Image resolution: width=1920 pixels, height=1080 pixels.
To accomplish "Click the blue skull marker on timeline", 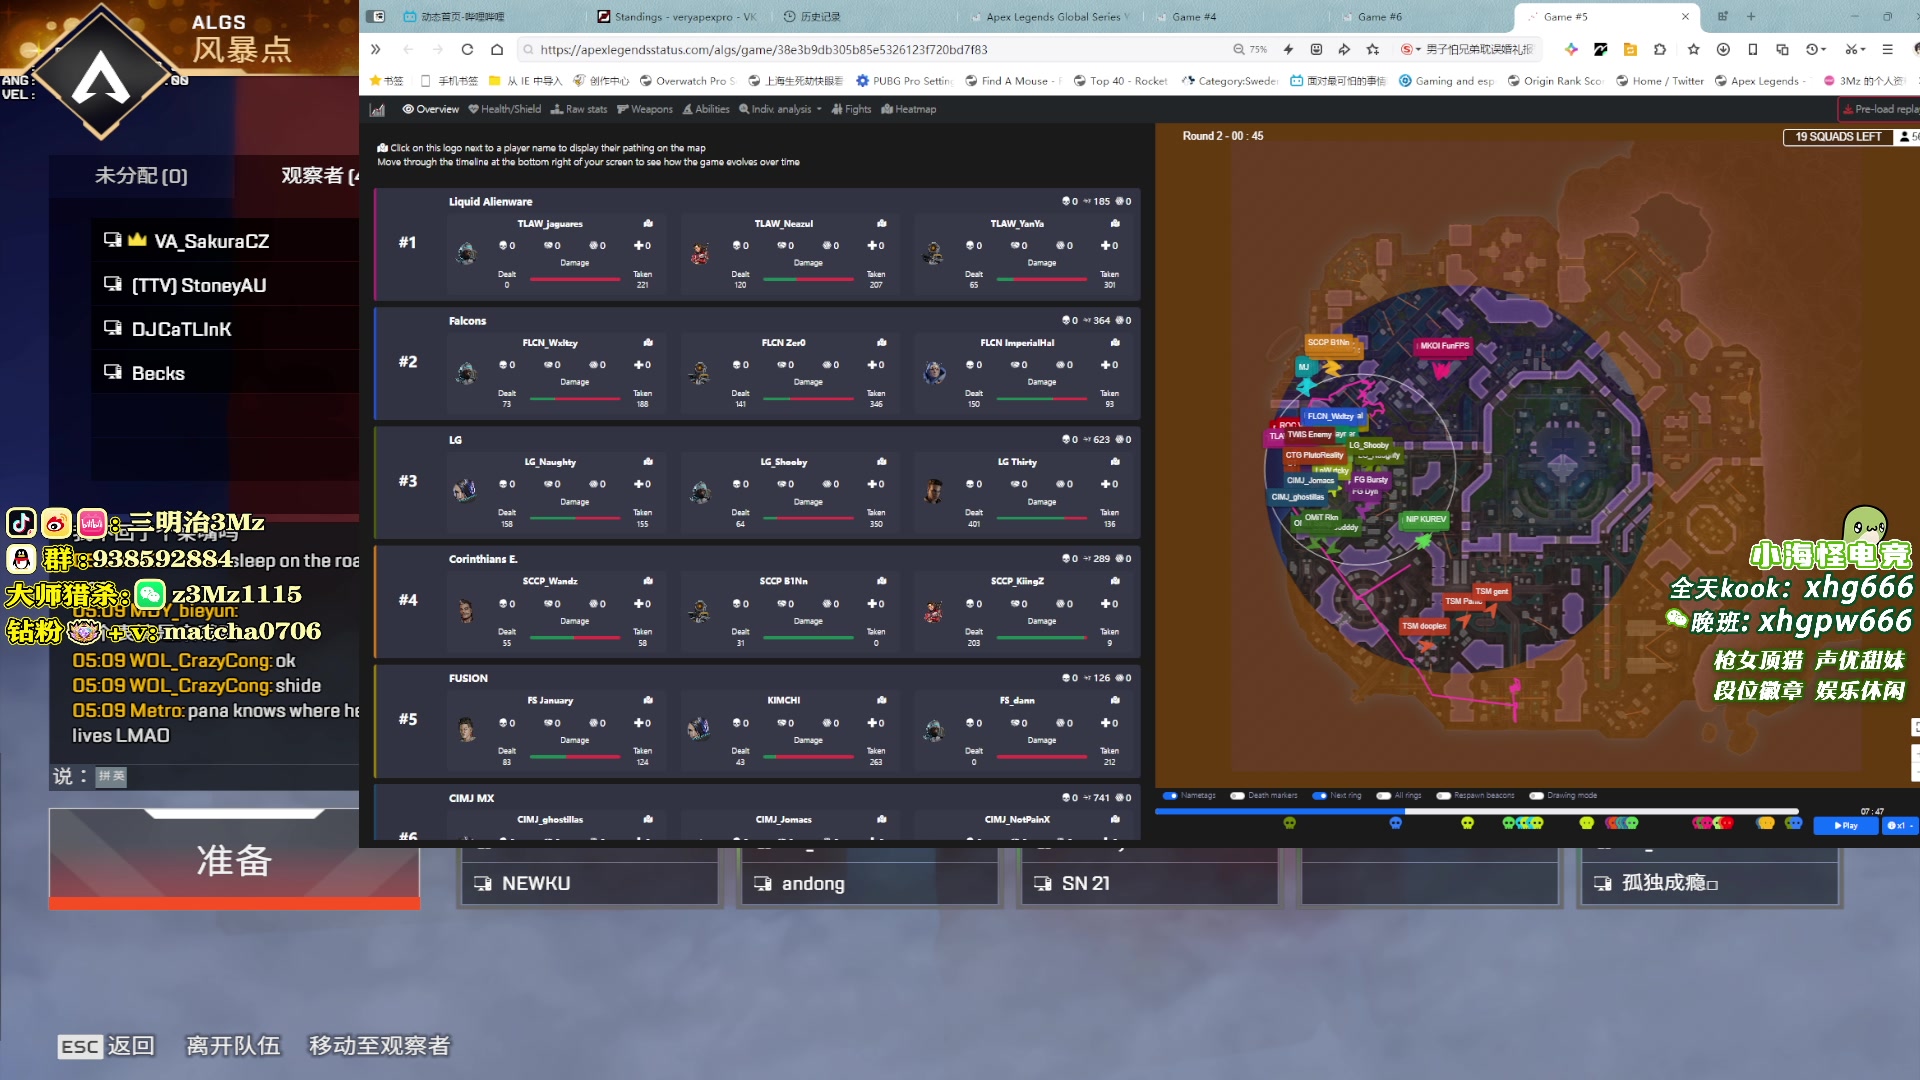I will (x=1395, y=823).
